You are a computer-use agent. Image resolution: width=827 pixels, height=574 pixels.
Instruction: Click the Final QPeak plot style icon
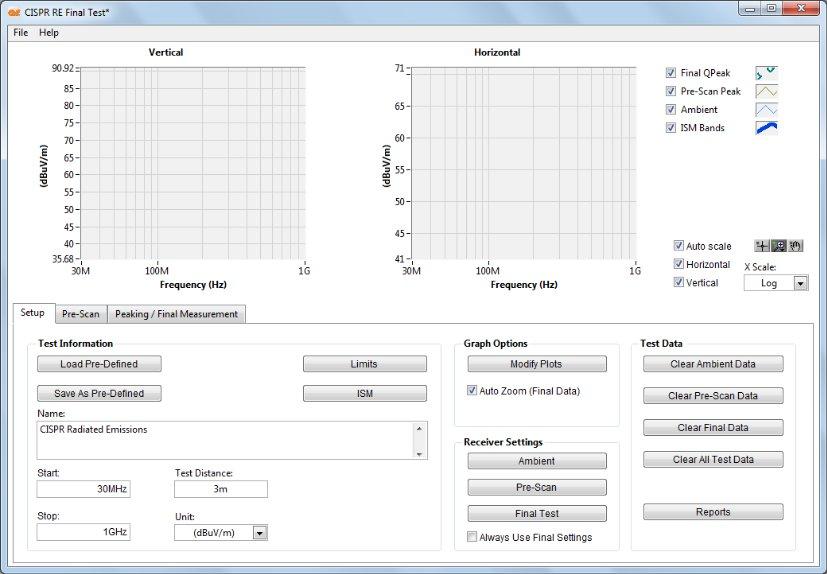click(x=766, y=73)
